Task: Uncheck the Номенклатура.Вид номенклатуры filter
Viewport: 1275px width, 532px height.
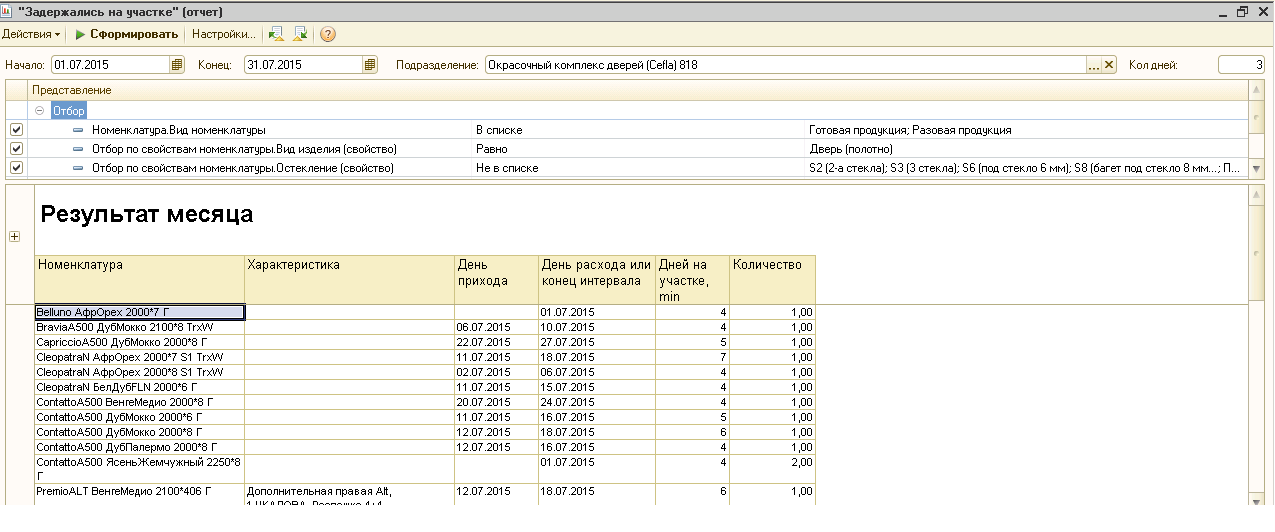Action: tap(16, 130)
